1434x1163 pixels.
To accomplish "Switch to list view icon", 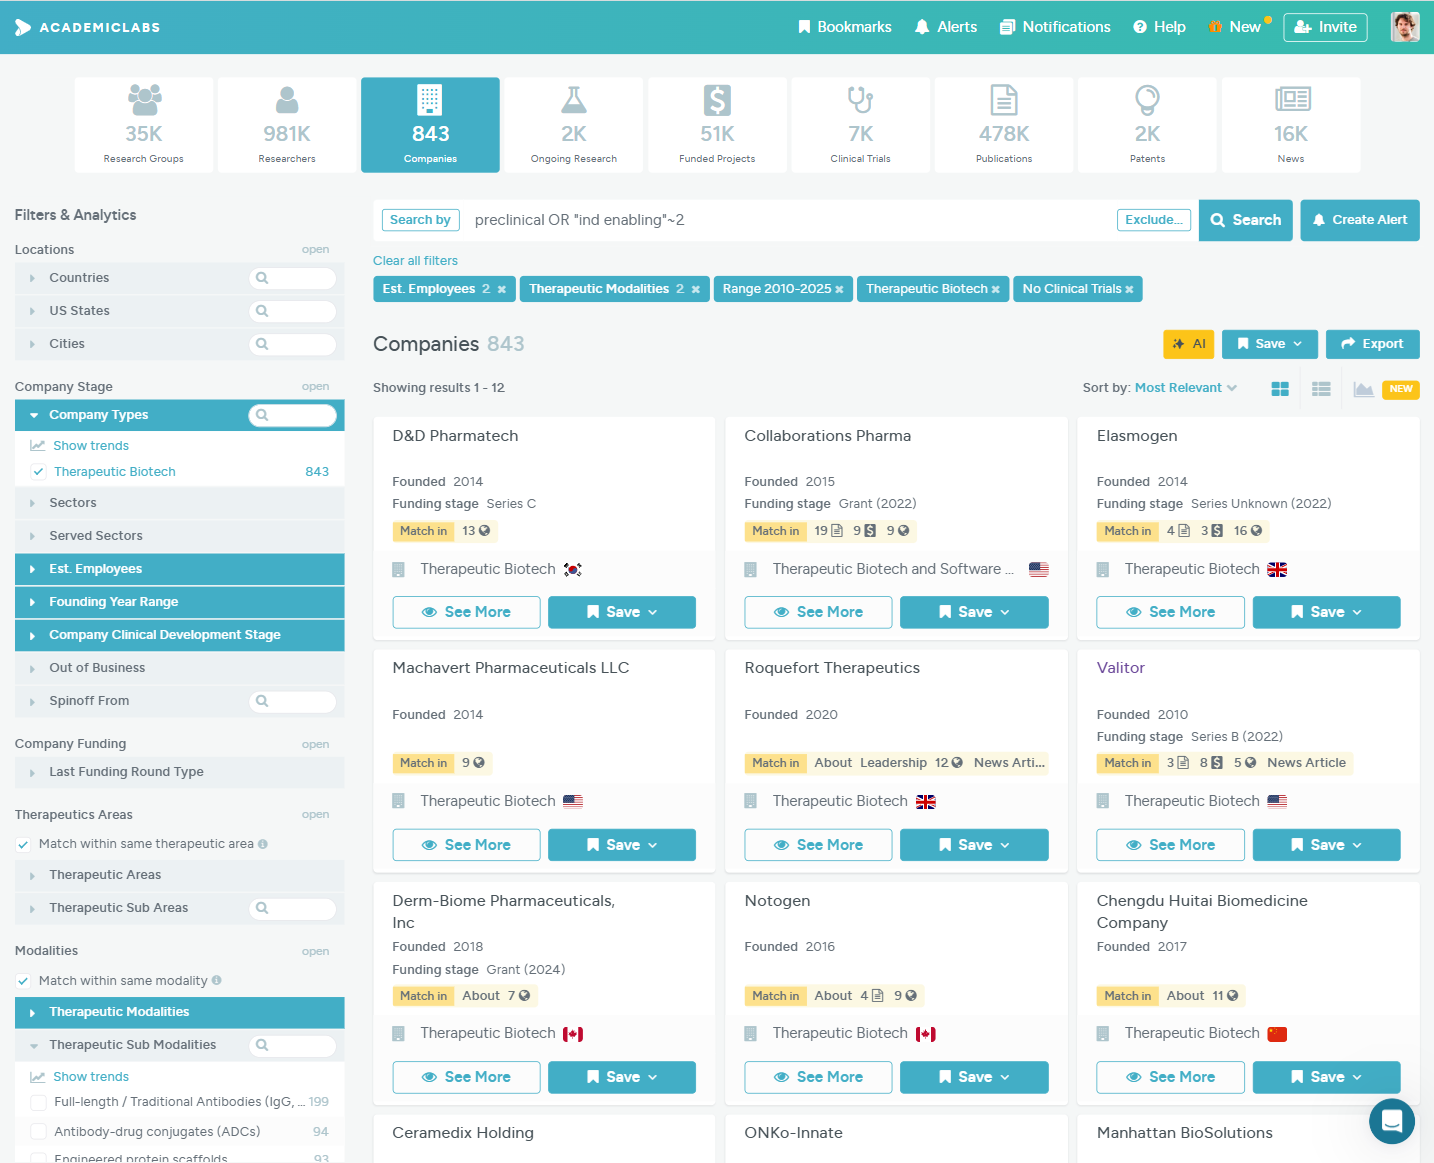I will pos(1321,389).
